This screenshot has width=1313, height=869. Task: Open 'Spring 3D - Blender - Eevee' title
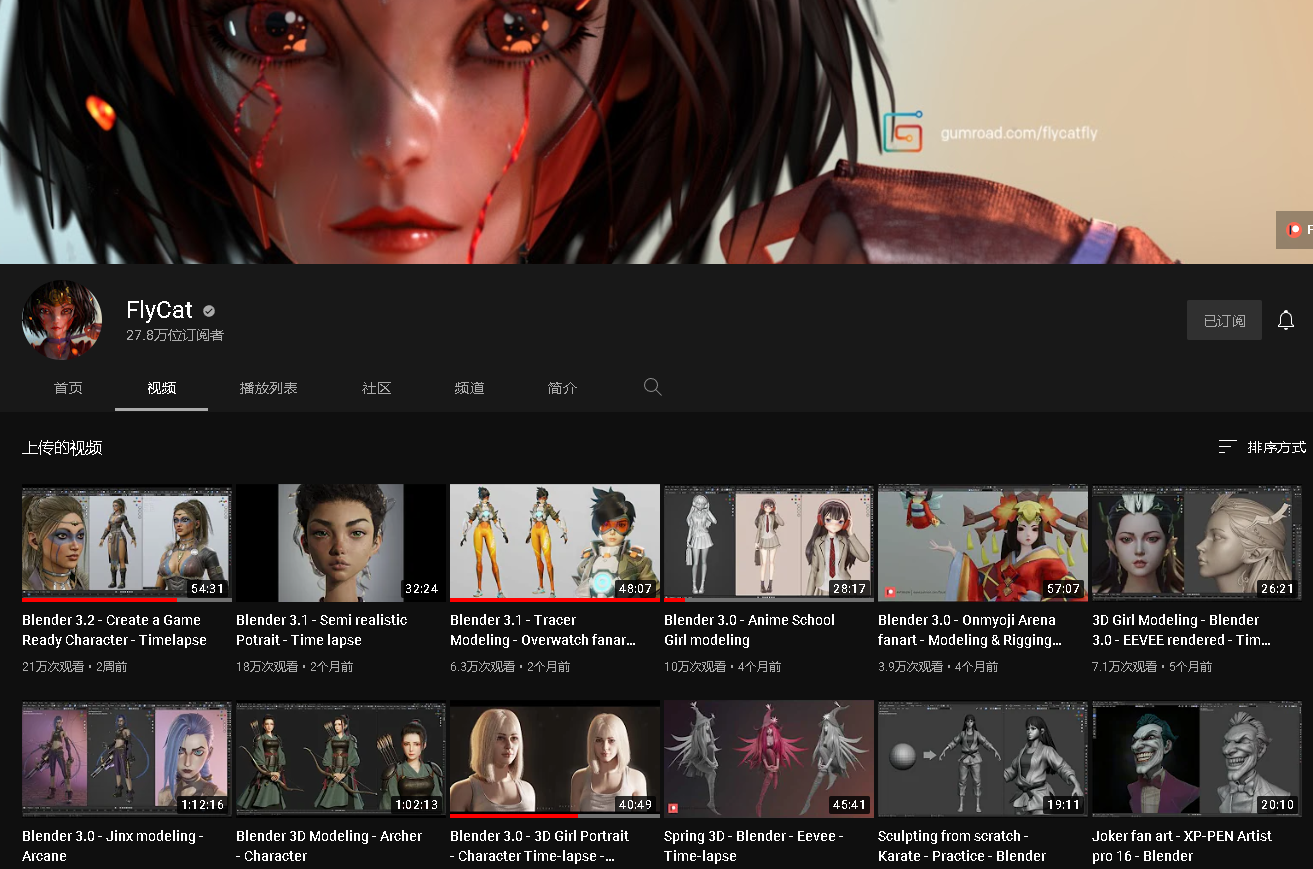click(753, 845)
